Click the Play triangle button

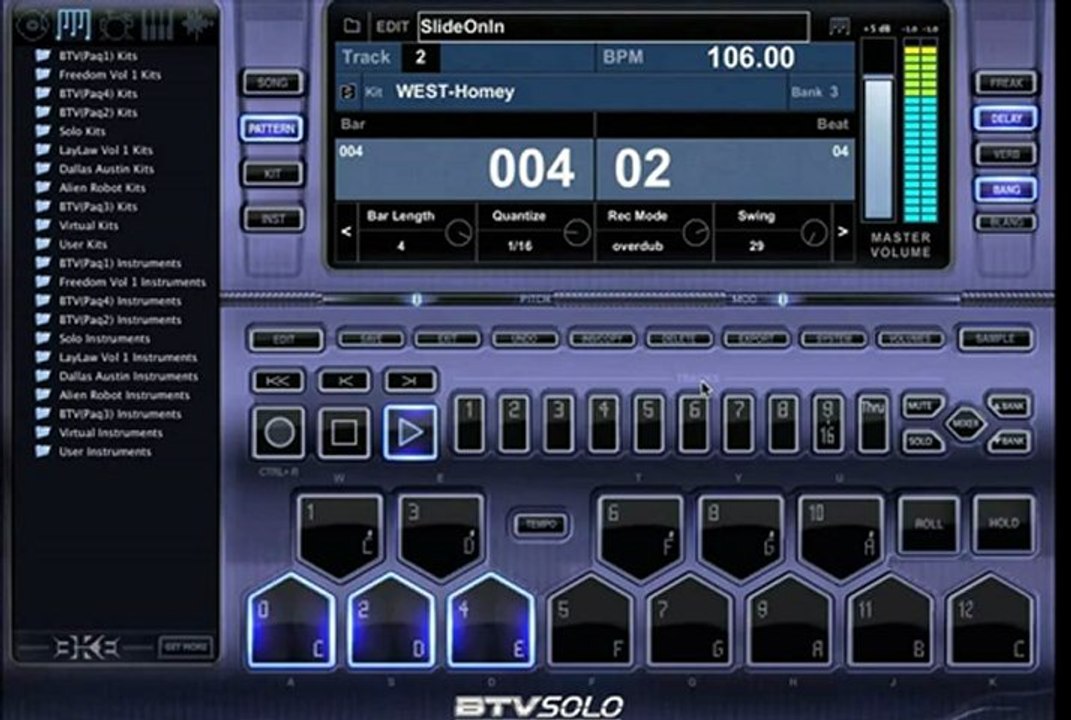click(410, 432)
